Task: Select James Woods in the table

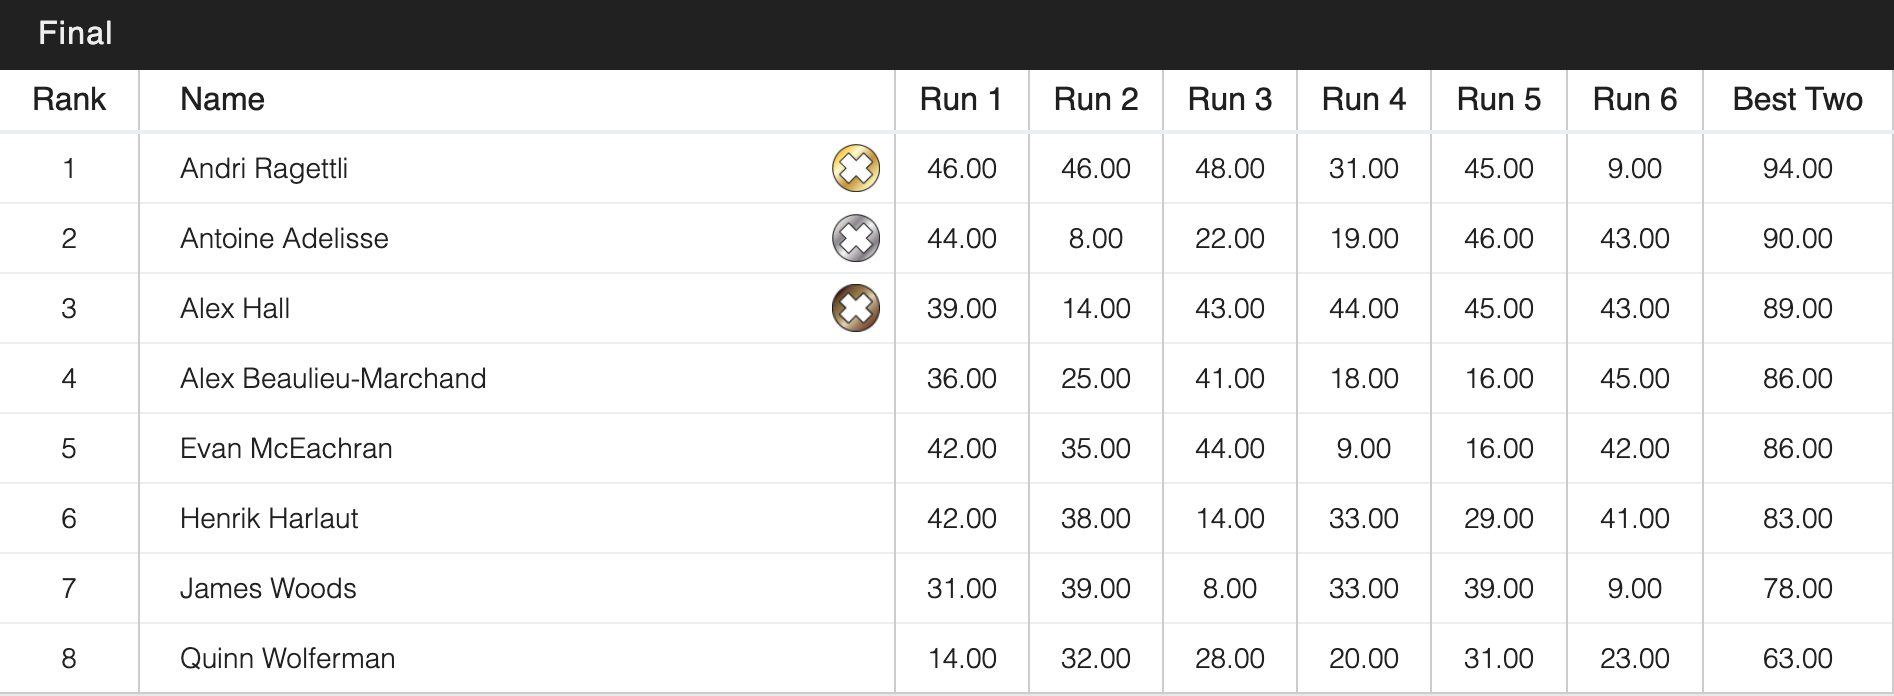Action: click(268, 588)
